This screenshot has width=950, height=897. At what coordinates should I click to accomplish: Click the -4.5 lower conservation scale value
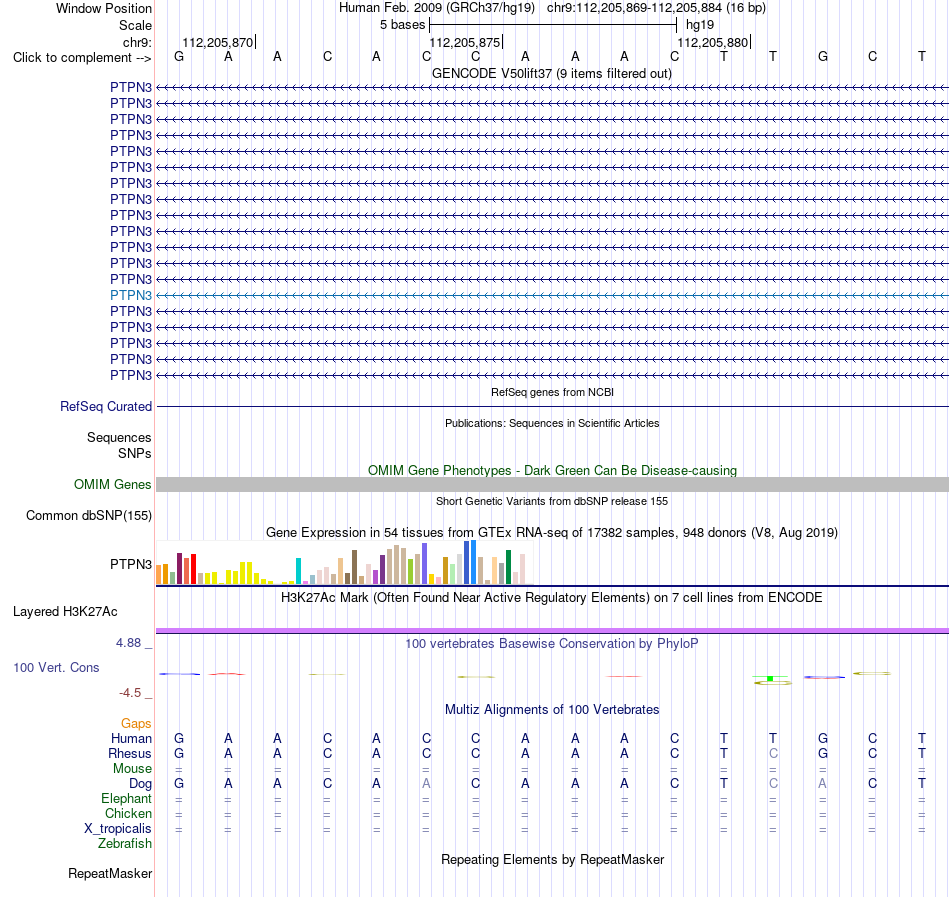pos(130,693)
